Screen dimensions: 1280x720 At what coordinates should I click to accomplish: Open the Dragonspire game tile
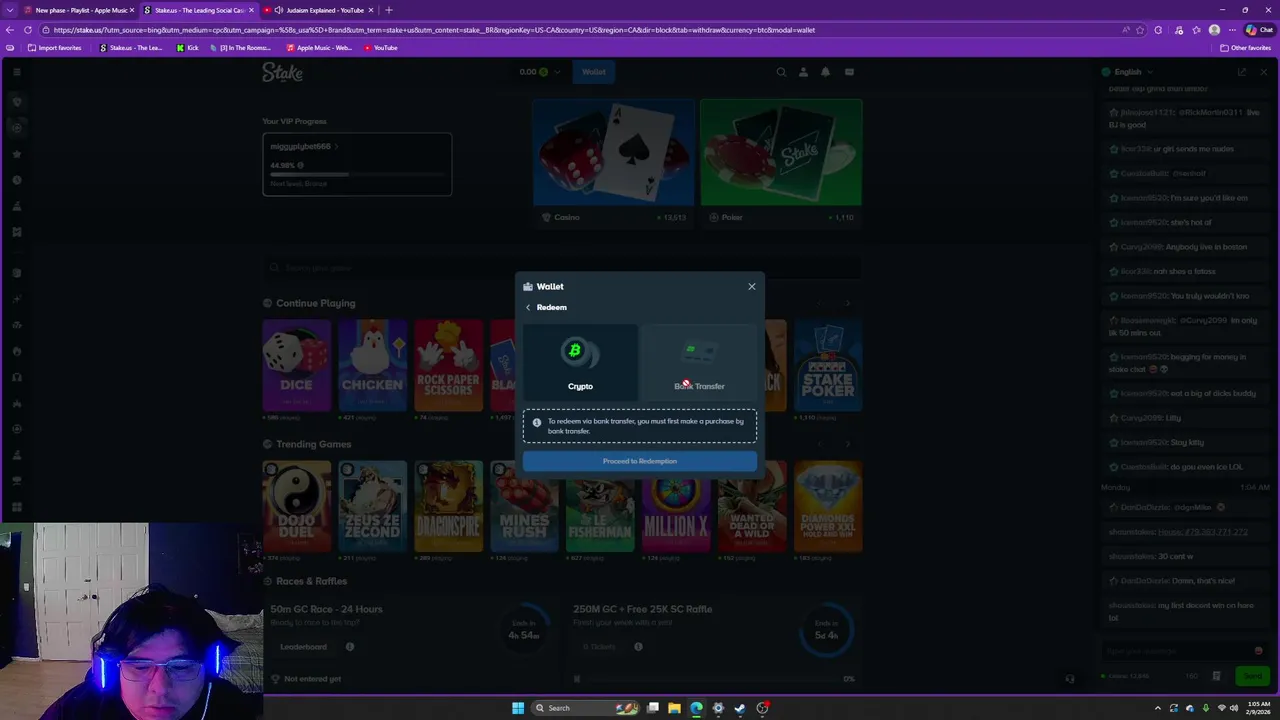coord(448,506)
